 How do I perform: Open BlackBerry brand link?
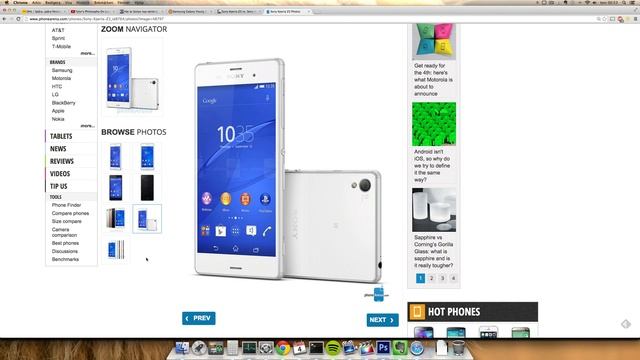(63, 103)
